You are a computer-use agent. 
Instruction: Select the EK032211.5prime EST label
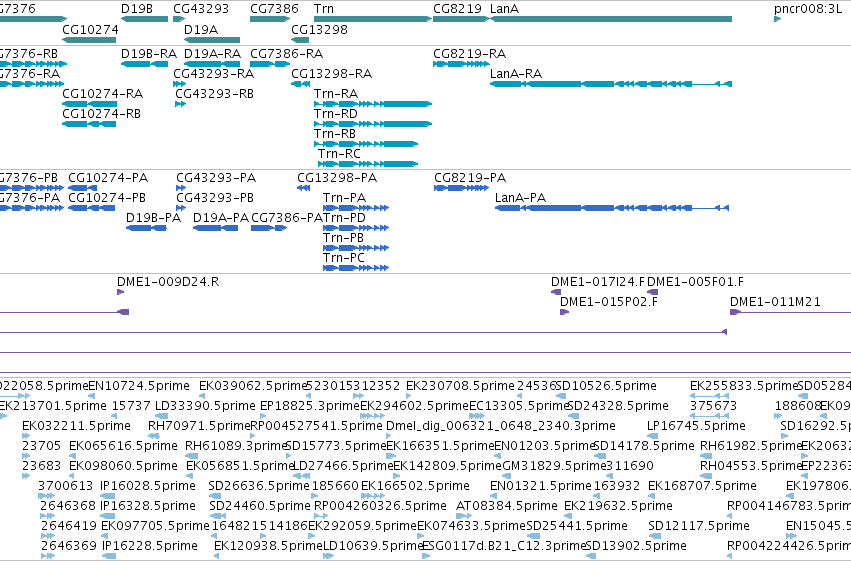[x=77, y=426]
